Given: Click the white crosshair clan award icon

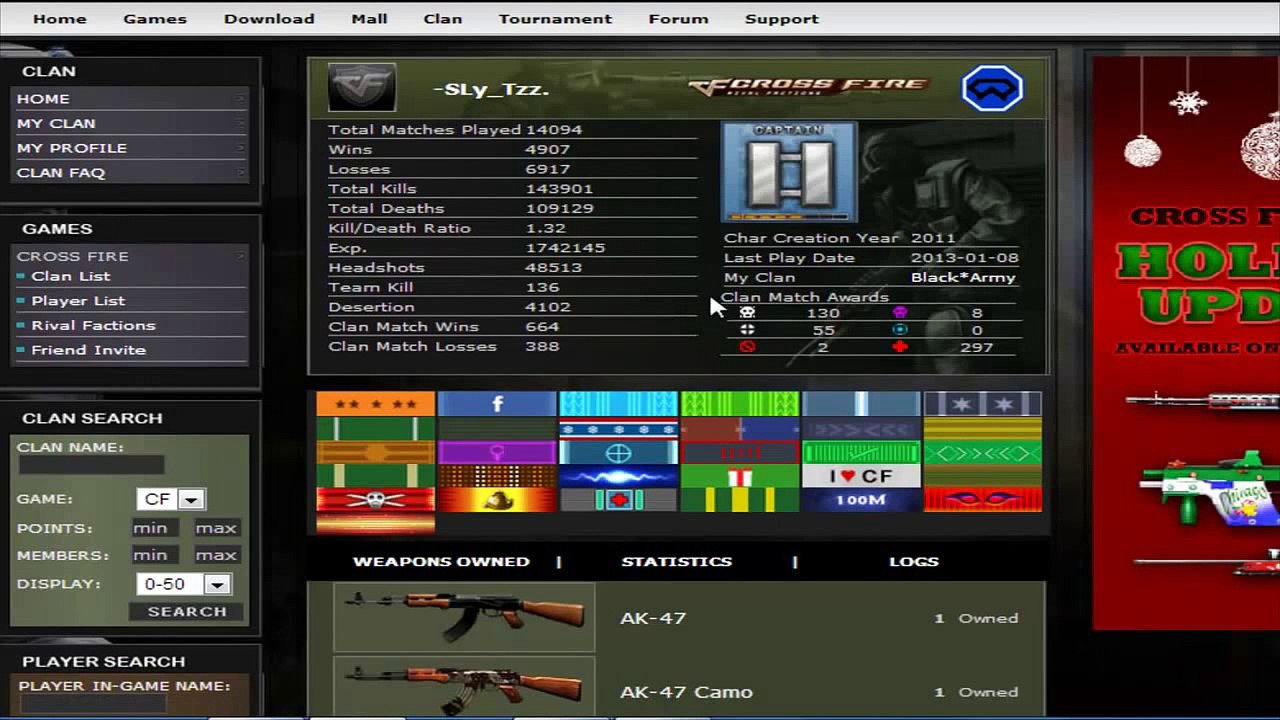Looking at the screenshot, I should point(747,330).
